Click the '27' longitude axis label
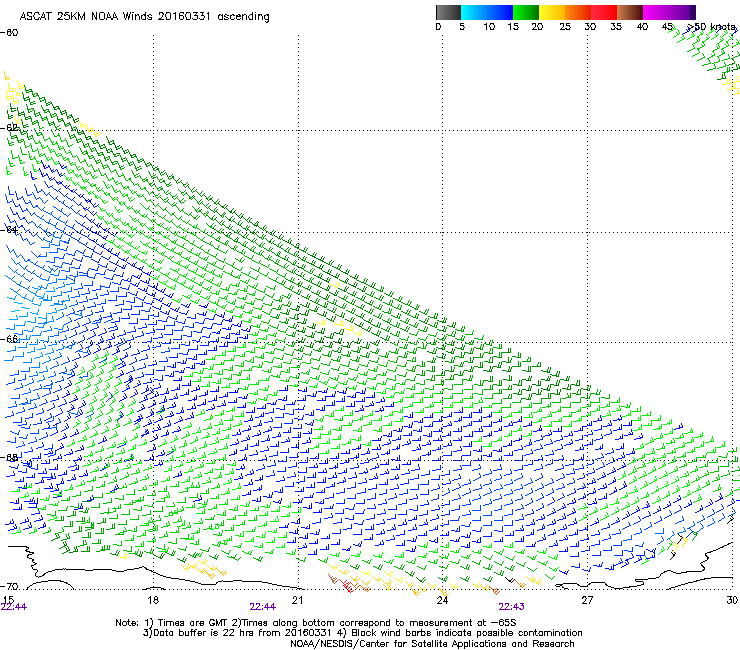The height and width of the screenshot is (650, 740). (587, 600)
